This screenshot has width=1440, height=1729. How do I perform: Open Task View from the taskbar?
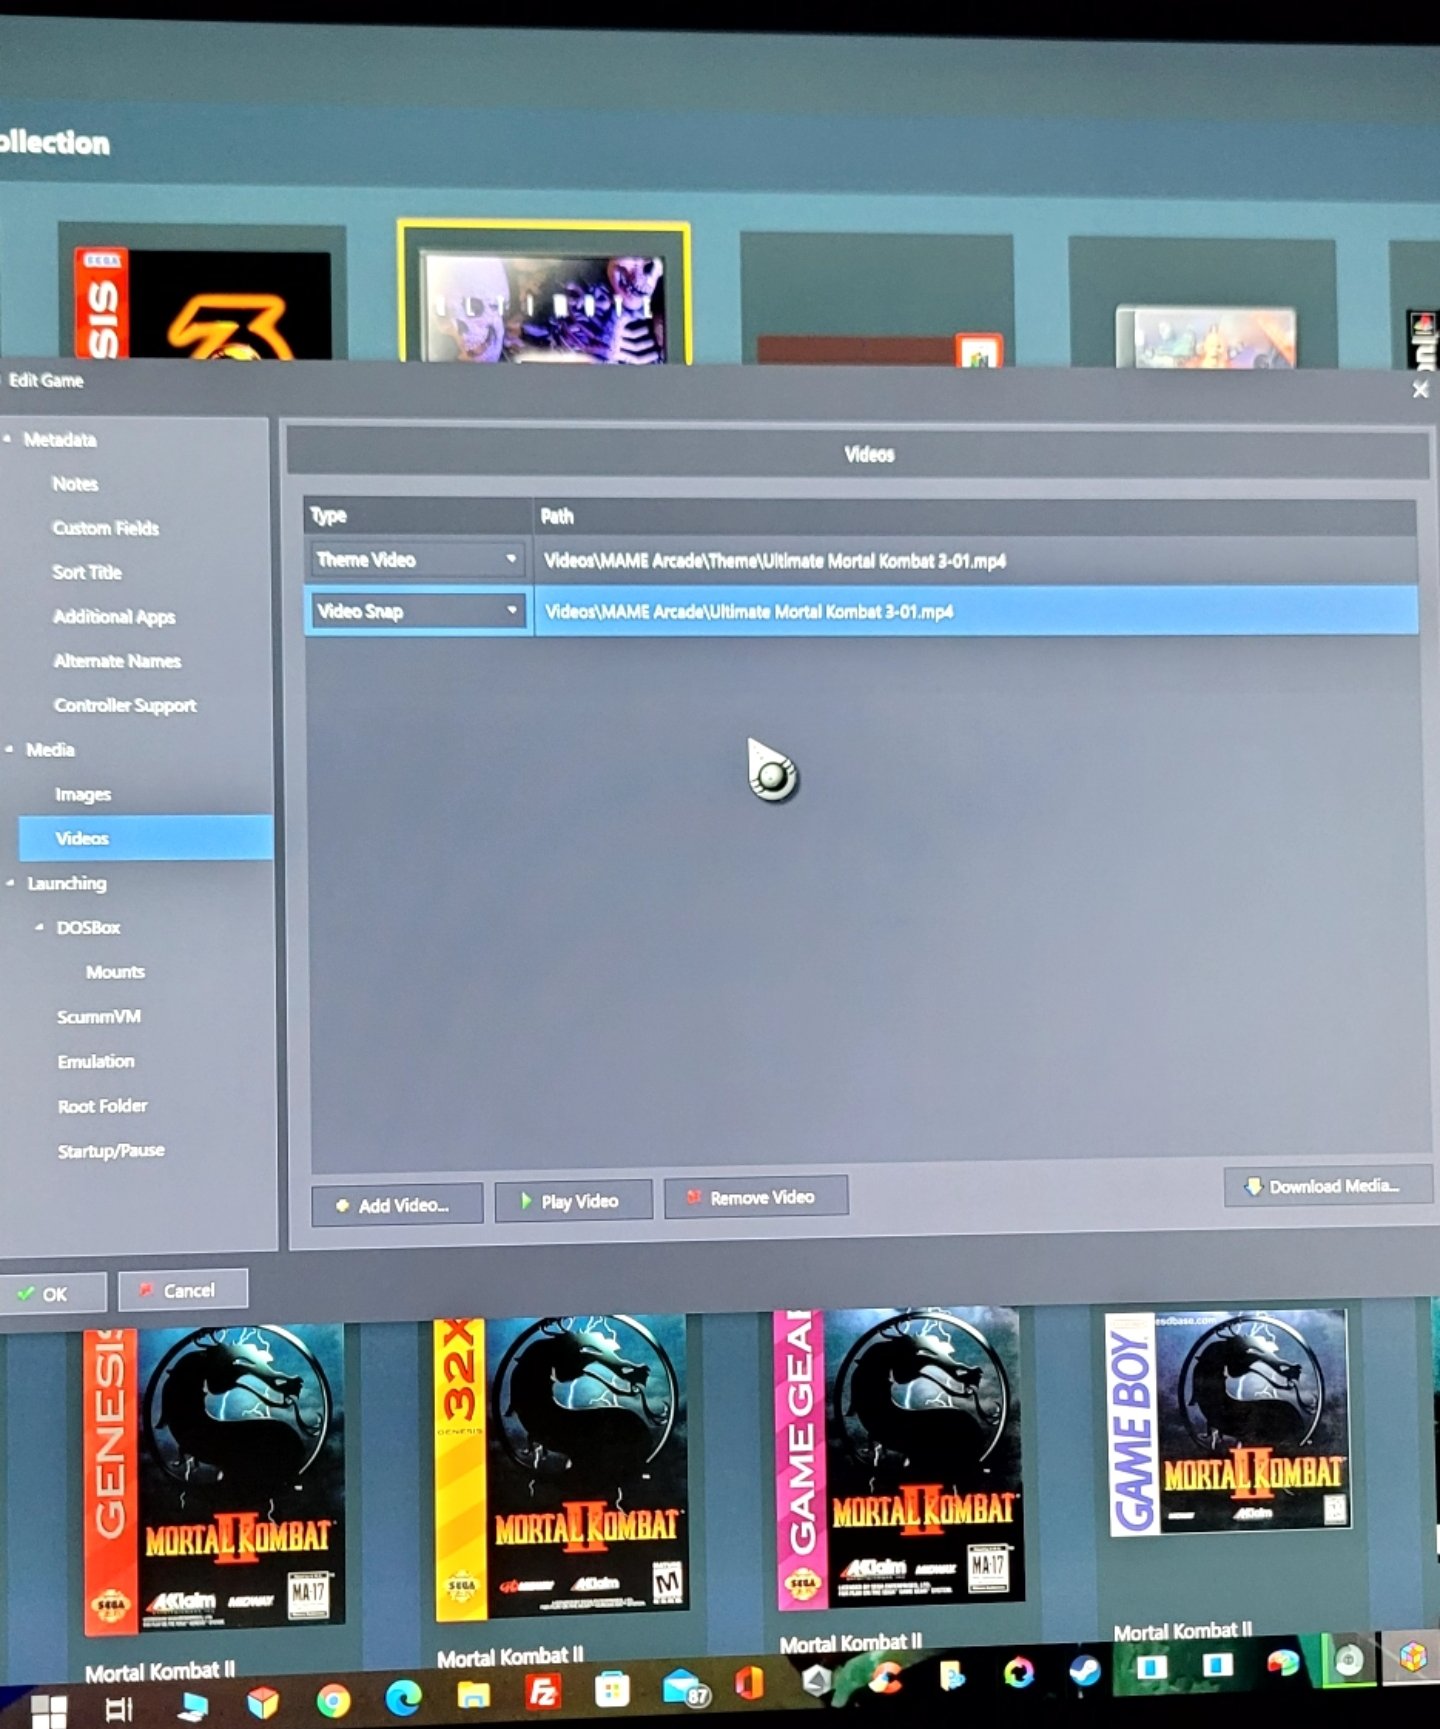pyautogui.click(x=119, y=1709)
